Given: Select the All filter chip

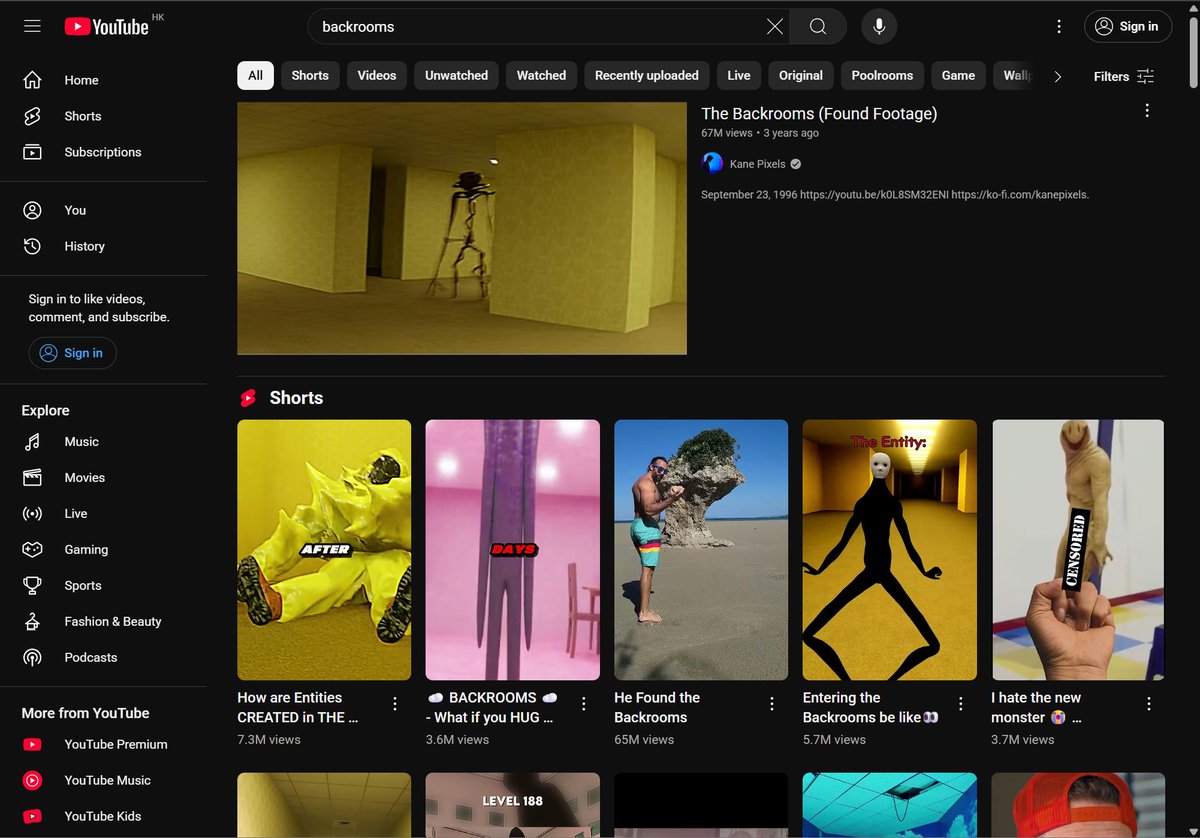Looking at the screenshot, I should (x=255, y=75).
